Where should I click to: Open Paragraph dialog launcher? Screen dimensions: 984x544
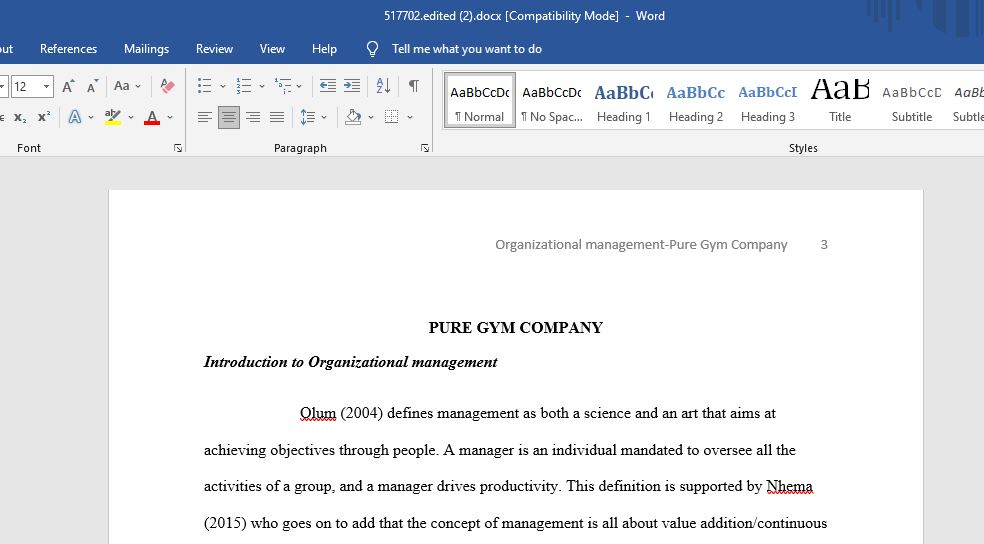[x=425, y=148]
